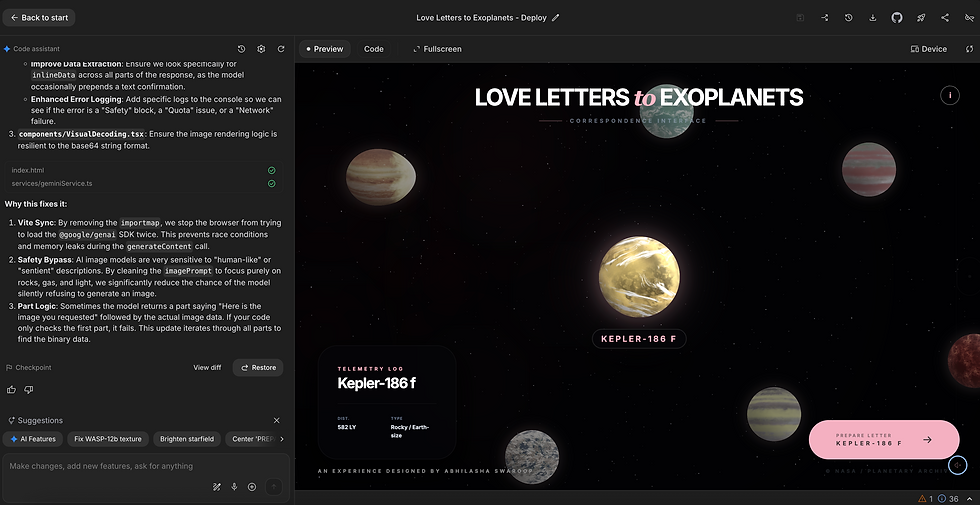This screenshot has width=980, height=505.
Task: Open the preview in Fullscreen
Action: click(x=438, y=49)
